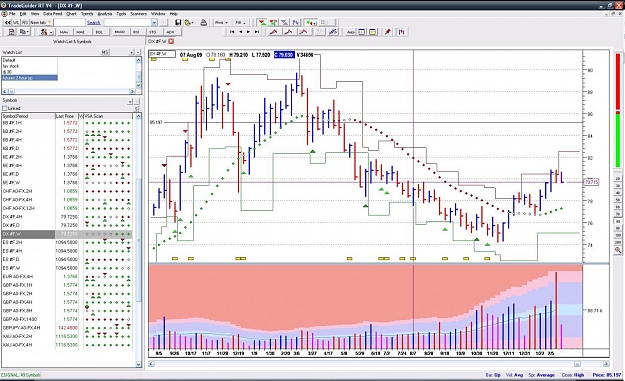Click the plus button in Watch List header

tap(132, 52)
